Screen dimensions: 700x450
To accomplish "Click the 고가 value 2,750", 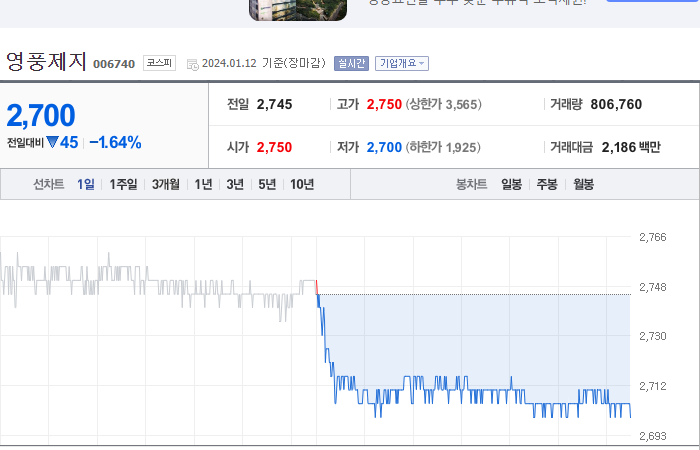I will click(x=384, y=104).
